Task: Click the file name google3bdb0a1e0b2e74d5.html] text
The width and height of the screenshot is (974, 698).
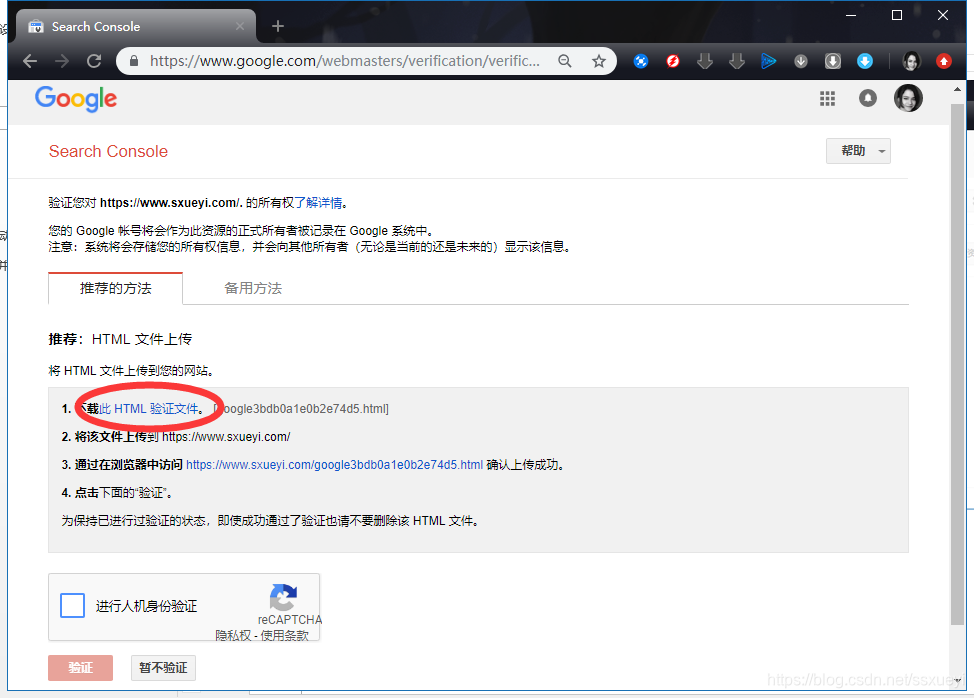Action: (301, 409)
